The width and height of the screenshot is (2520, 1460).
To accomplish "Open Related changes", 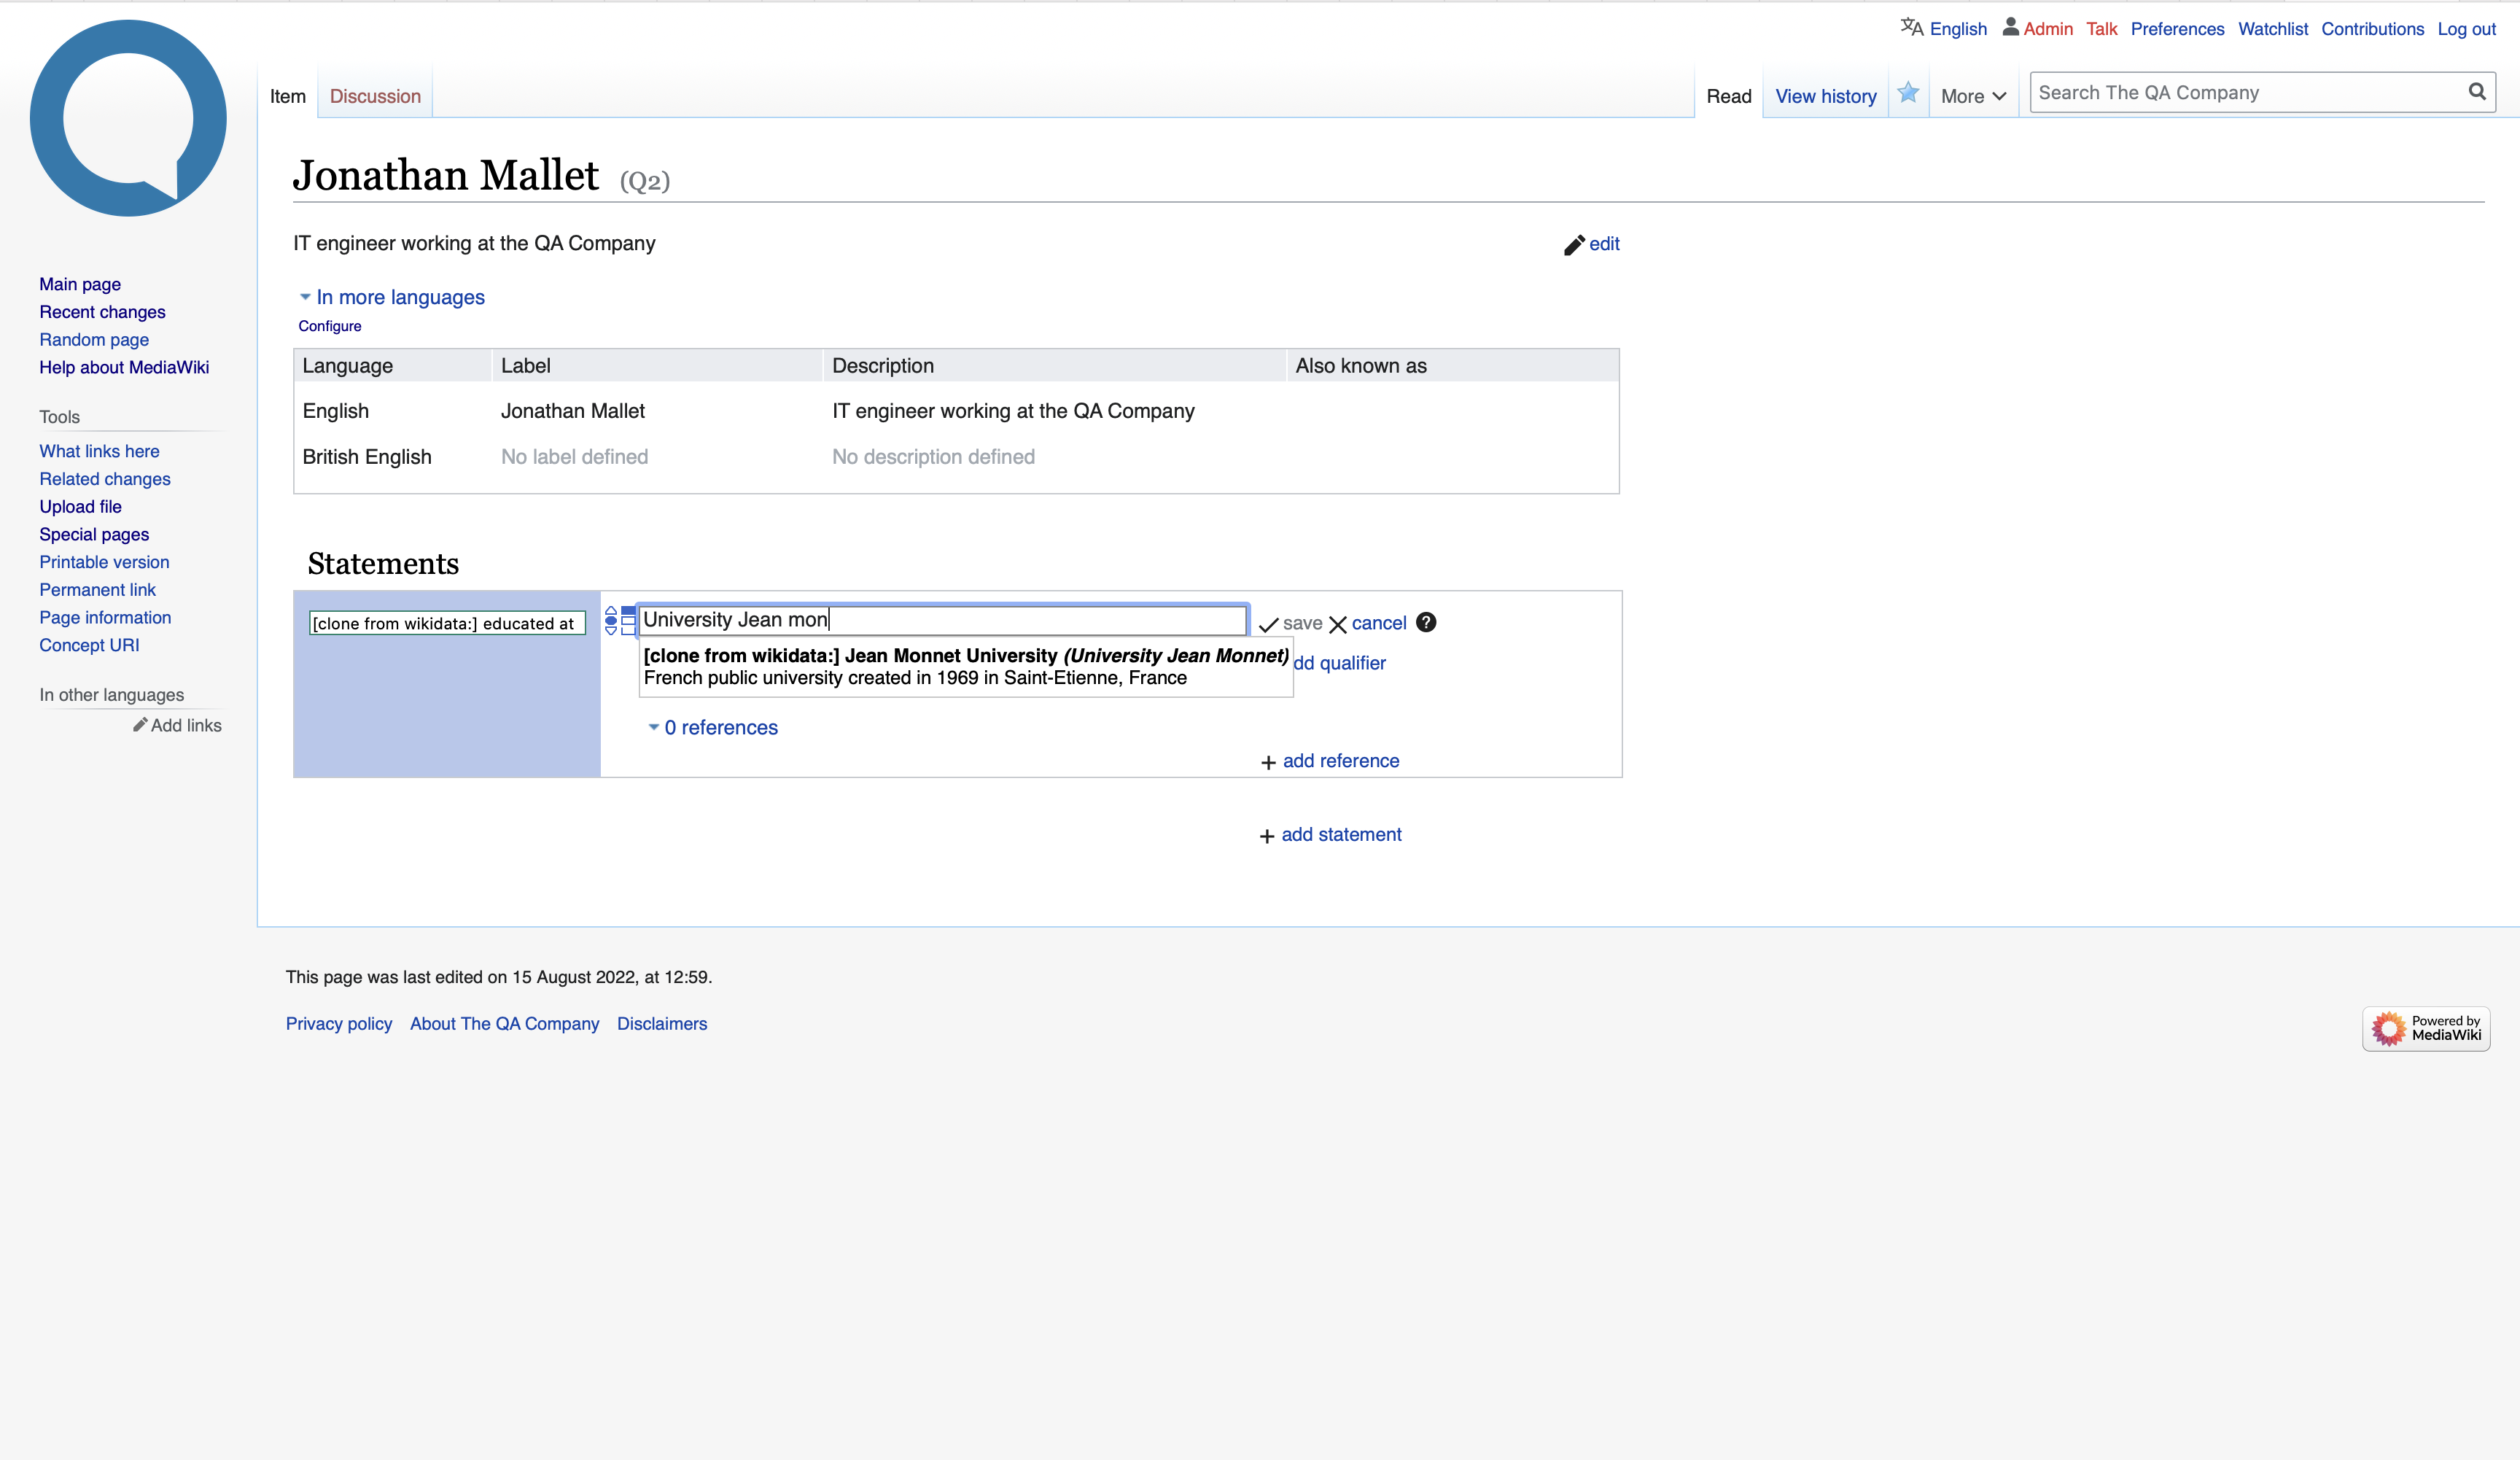I will [x=105, y=479].
